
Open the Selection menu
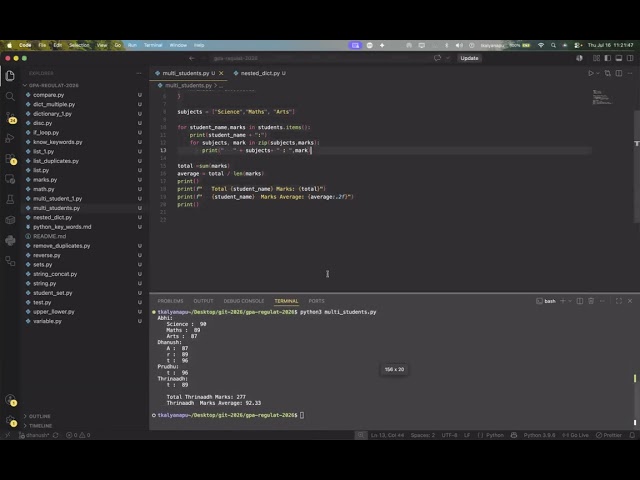point(79,45)
